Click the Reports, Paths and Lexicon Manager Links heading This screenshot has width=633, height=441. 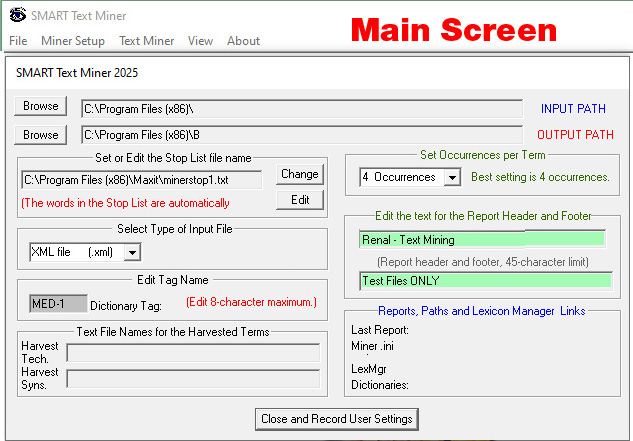point(482,311)
